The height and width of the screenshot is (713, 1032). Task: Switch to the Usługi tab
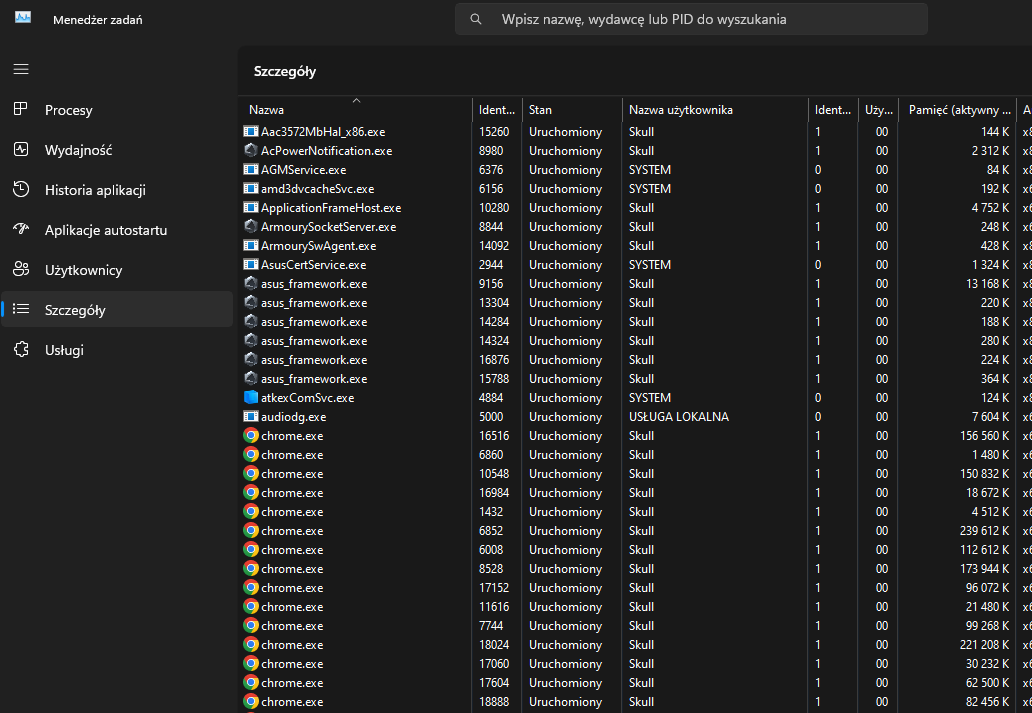point(117,350)
